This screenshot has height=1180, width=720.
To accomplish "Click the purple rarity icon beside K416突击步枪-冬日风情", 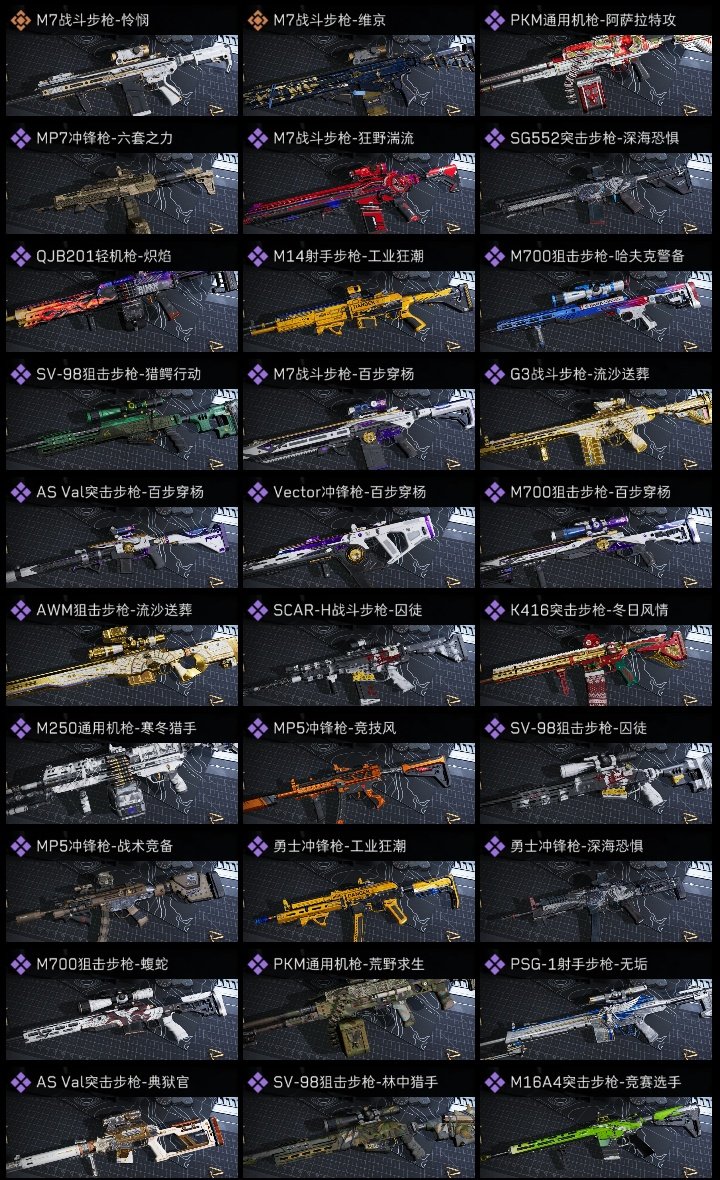I will (494, 610).
